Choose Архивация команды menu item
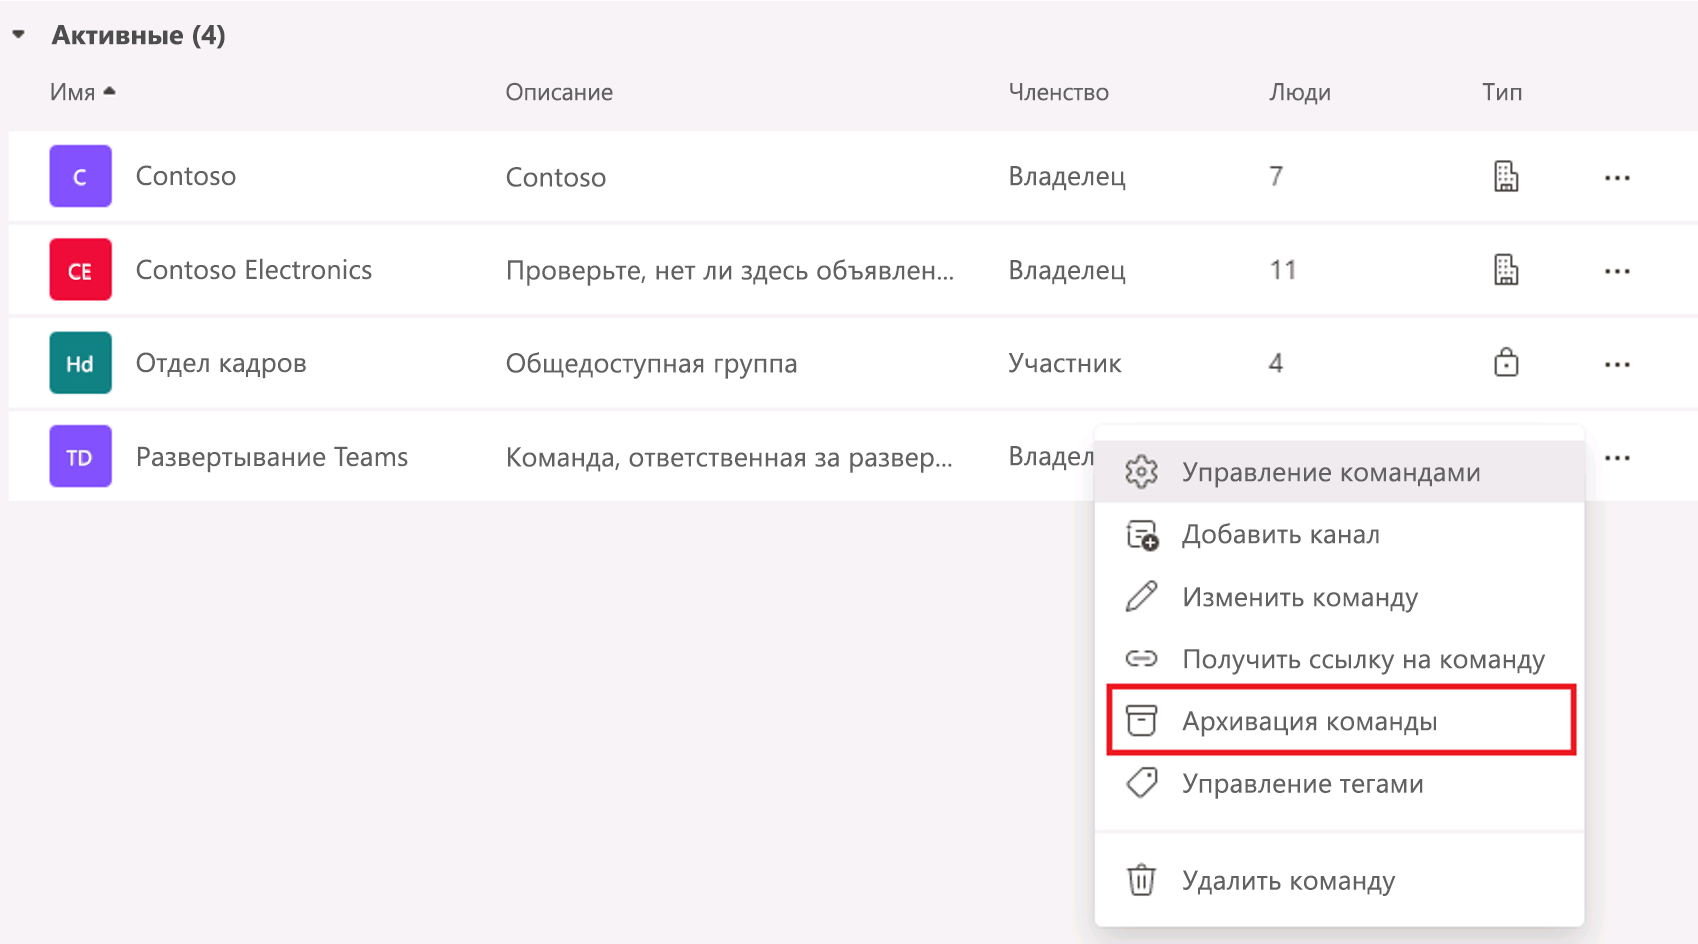The width and height of the screenshot is (1698, 944). [x=1340, y=721]
